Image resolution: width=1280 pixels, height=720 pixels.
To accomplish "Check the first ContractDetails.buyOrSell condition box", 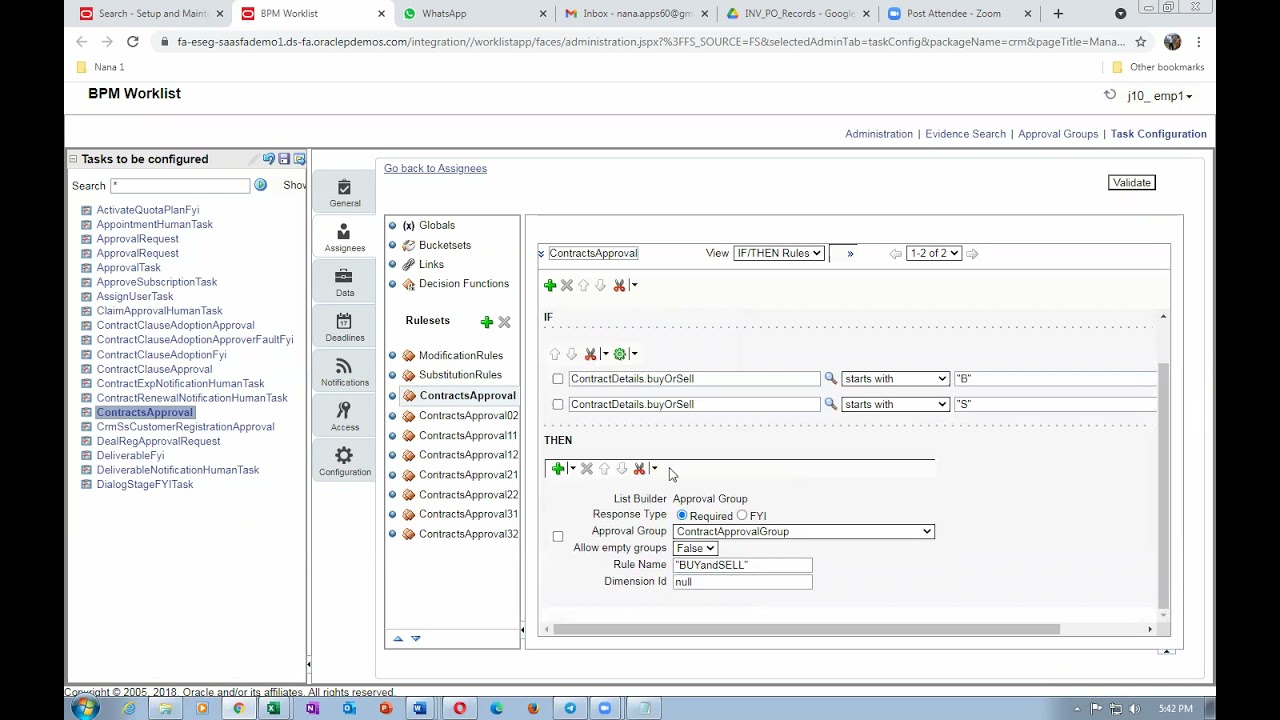I will point(558,379).
